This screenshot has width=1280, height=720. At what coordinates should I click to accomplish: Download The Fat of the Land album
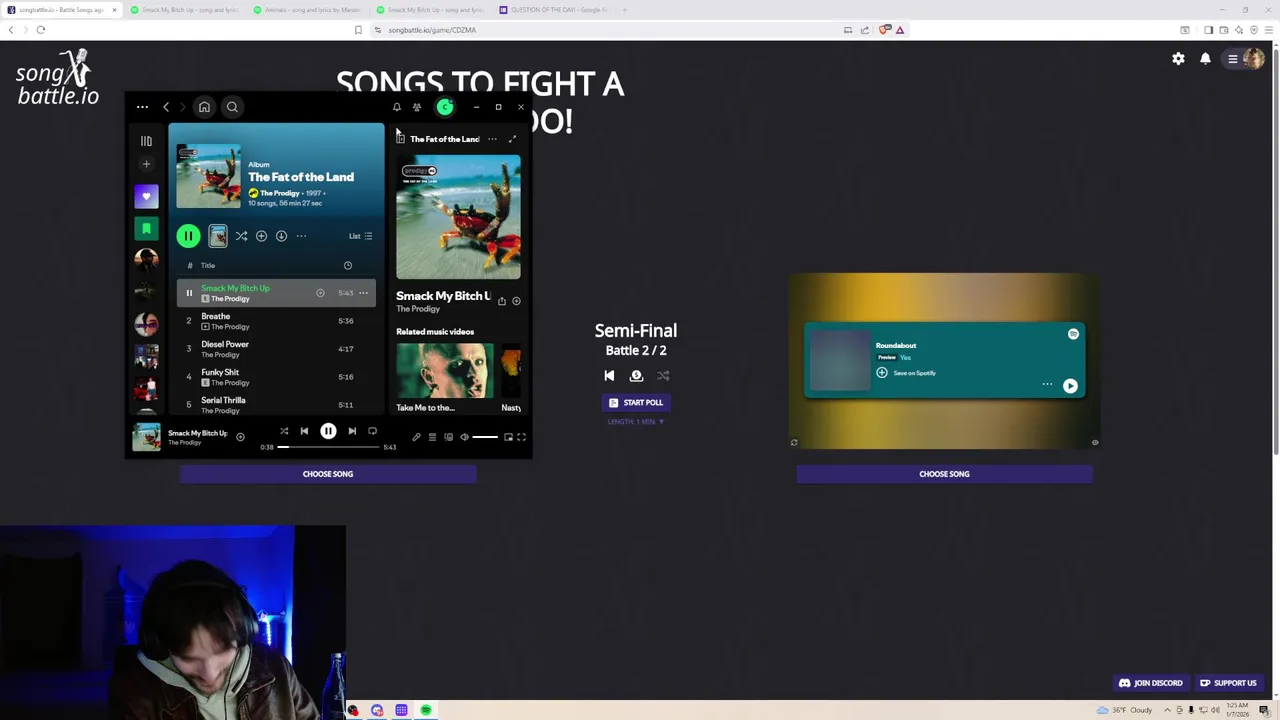tap(281, 236)
